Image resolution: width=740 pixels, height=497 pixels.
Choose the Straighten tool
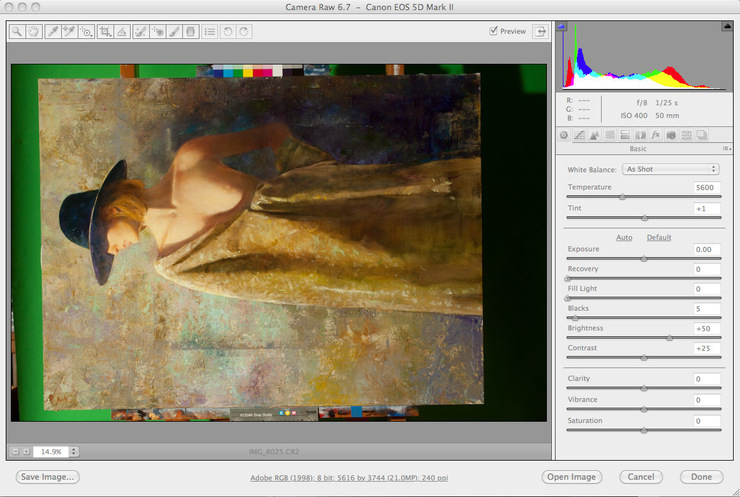click(122, 31)
